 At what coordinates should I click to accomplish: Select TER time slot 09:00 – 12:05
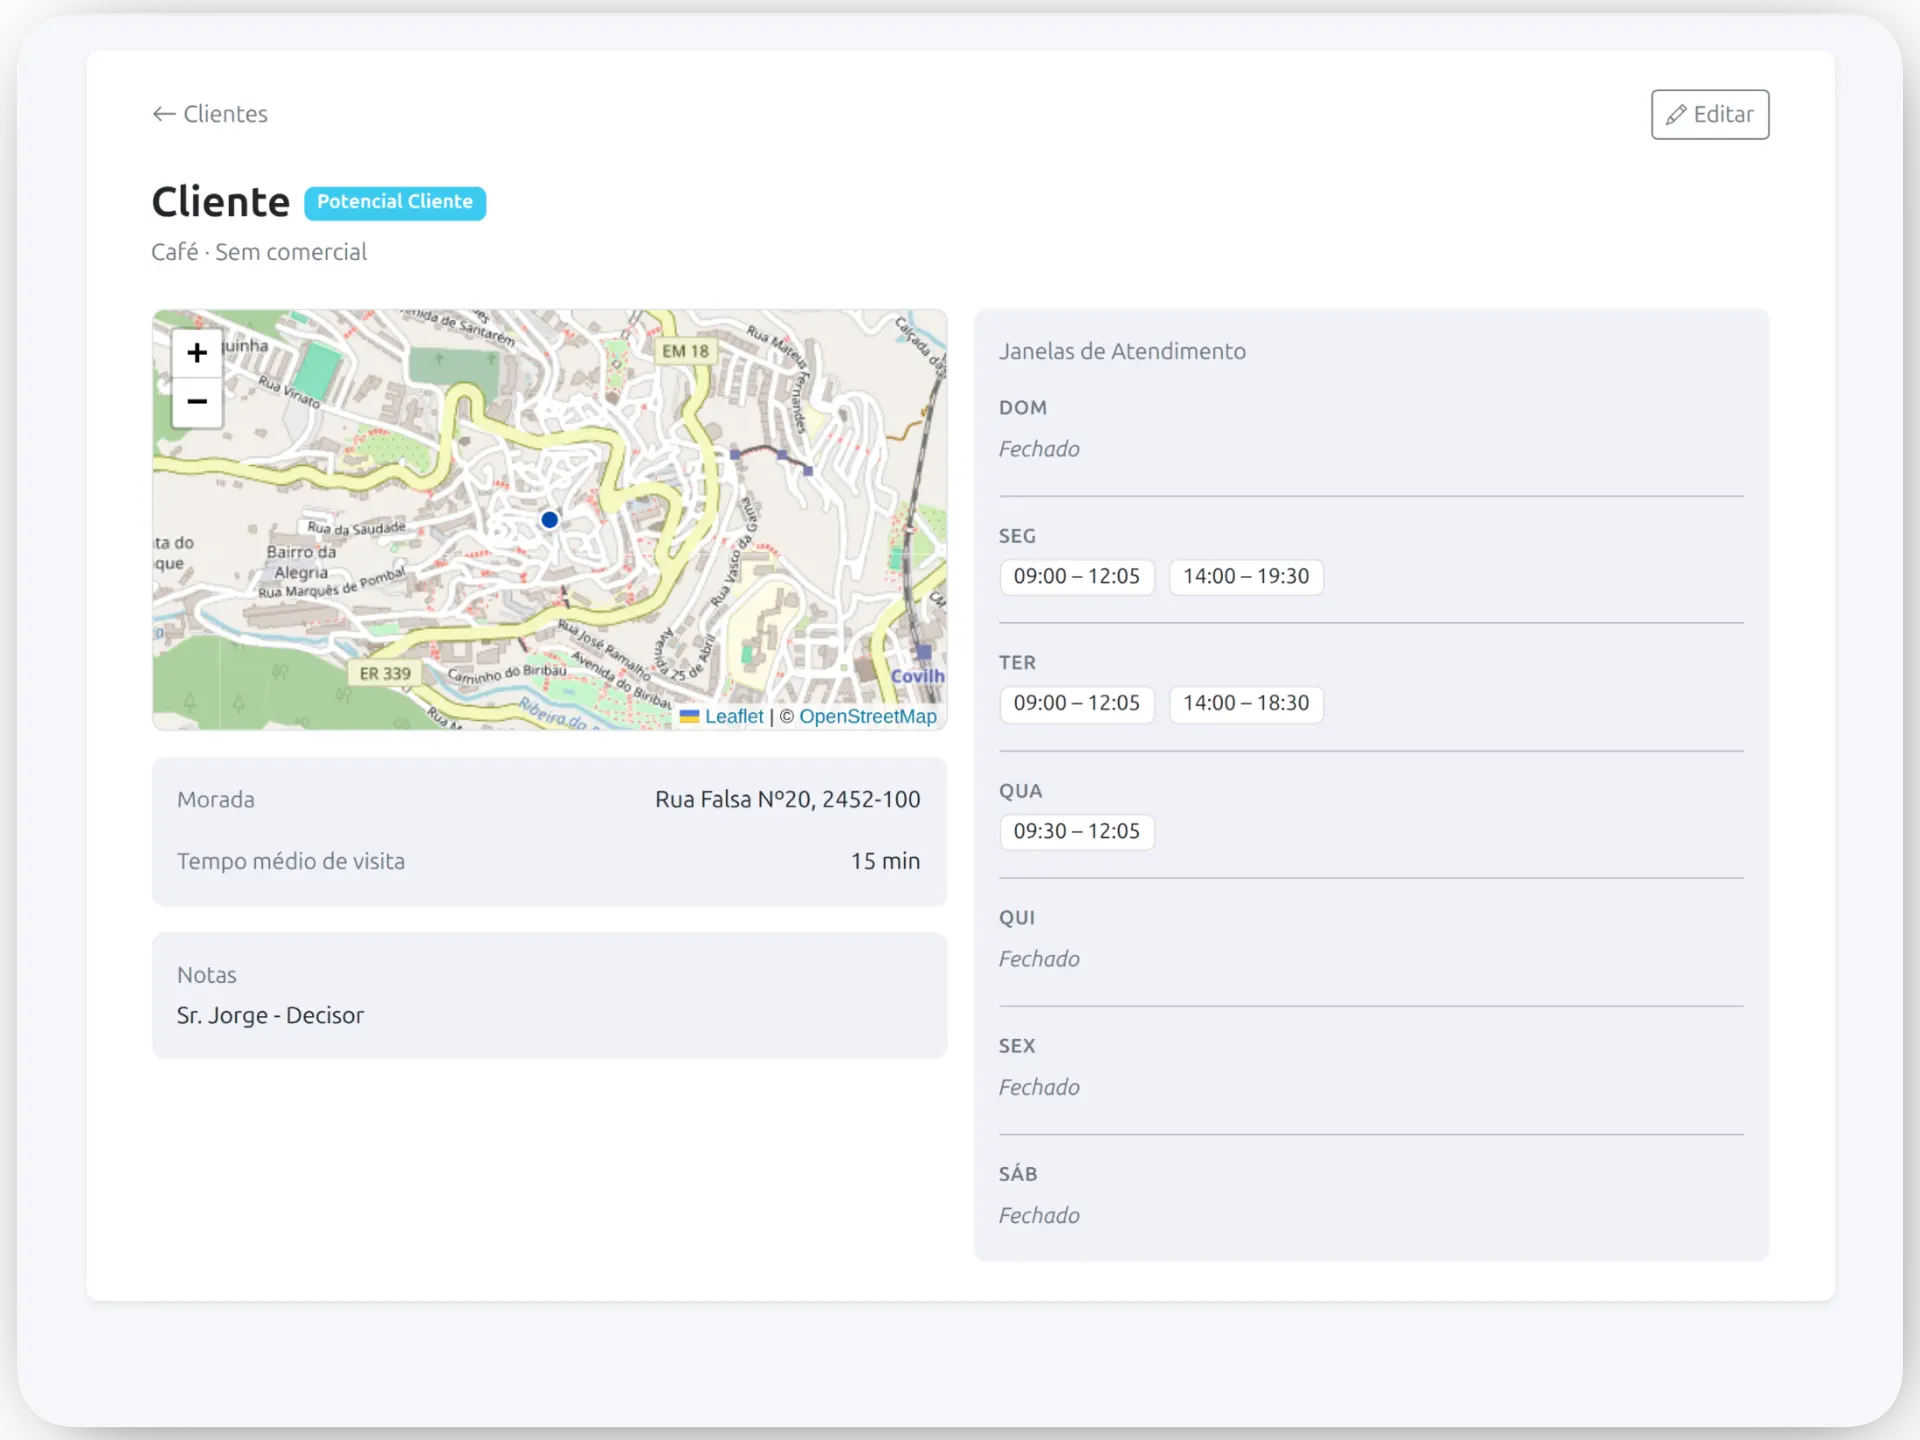[x=1076, y=703]
